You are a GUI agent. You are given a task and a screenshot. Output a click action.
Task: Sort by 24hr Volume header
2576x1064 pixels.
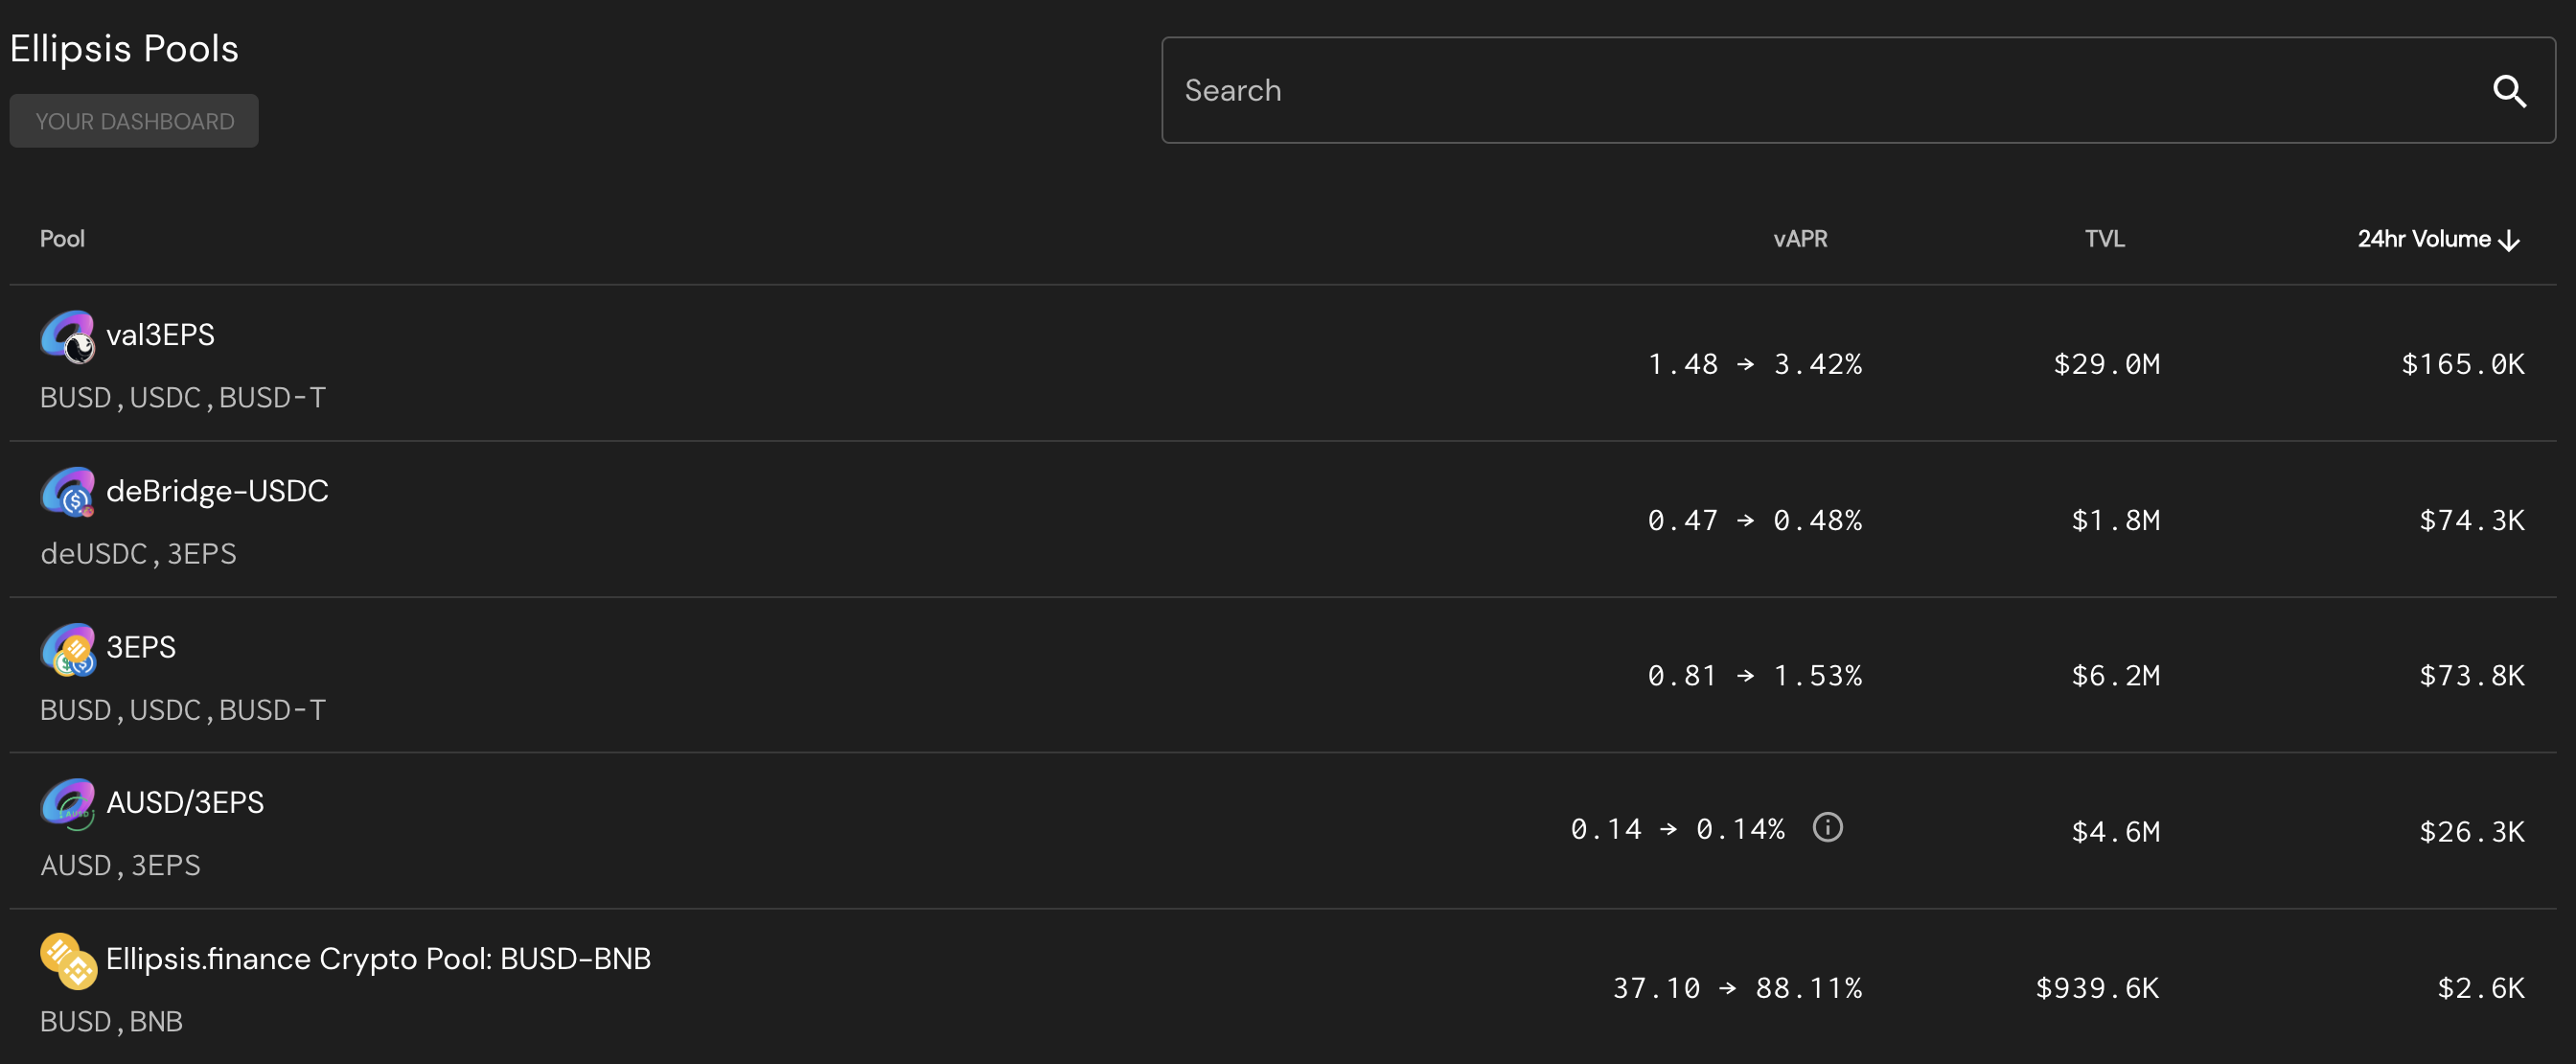(x=2423, y=239)
